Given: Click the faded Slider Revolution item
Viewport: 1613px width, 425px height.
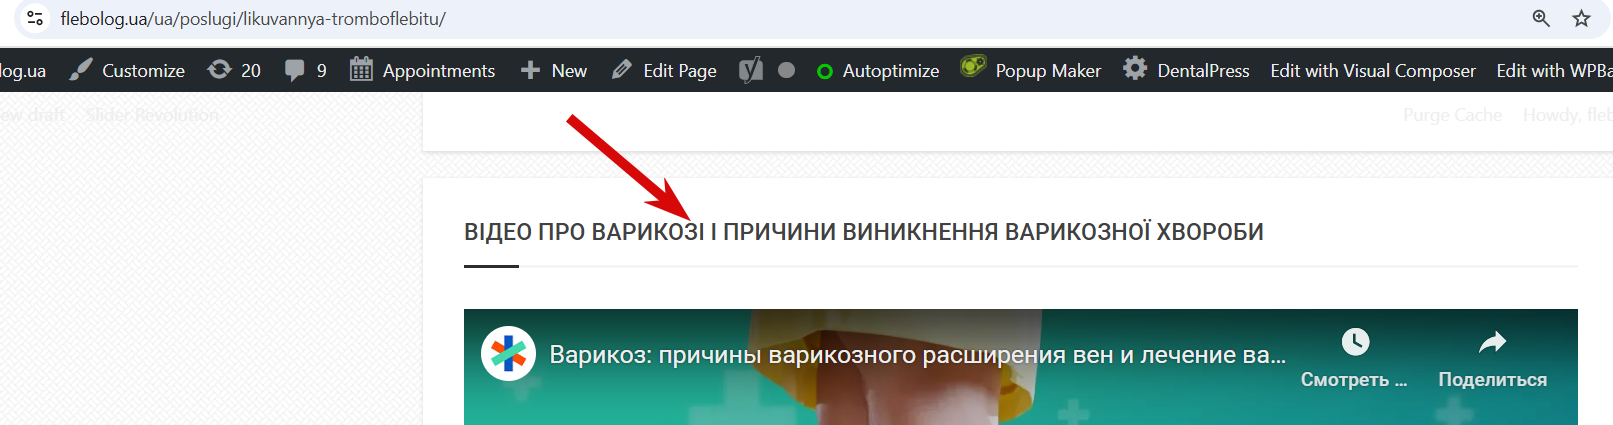Looking at the screenshot, I should [x=152, y=115].
